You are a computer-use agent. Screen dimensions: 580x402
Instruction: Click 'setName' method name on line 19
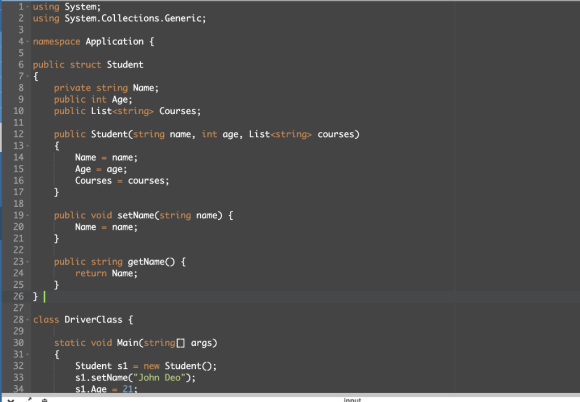pyautogui.click(x=135, y=215)
